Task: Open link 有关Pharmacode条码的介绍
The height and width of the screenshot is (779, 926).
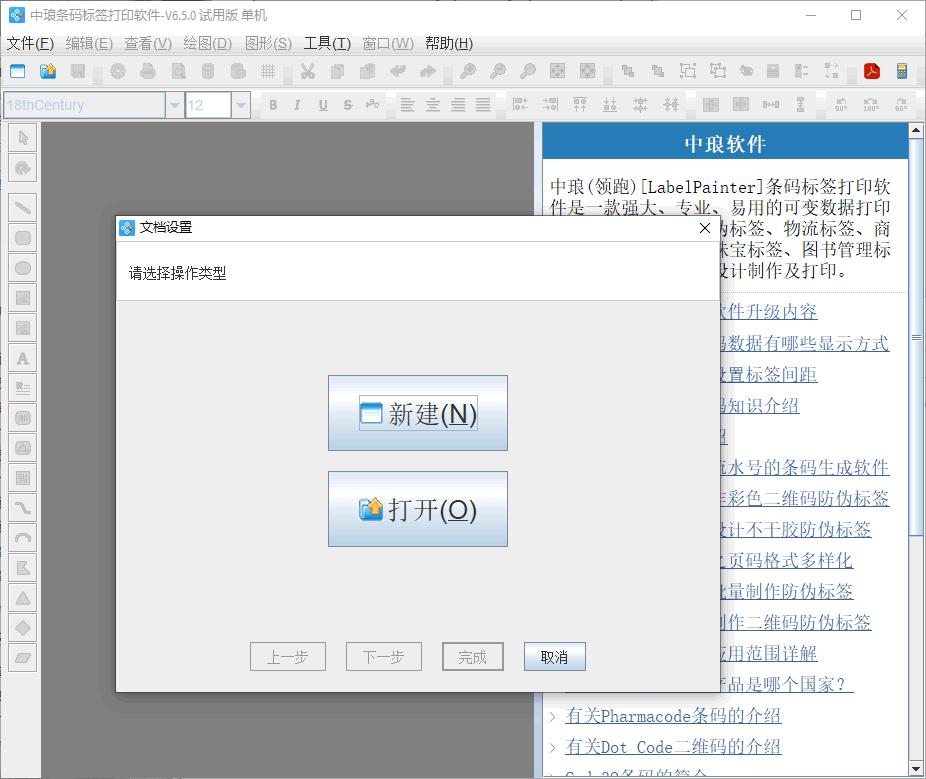Action: pyautogui.click(x=673, y=716)
